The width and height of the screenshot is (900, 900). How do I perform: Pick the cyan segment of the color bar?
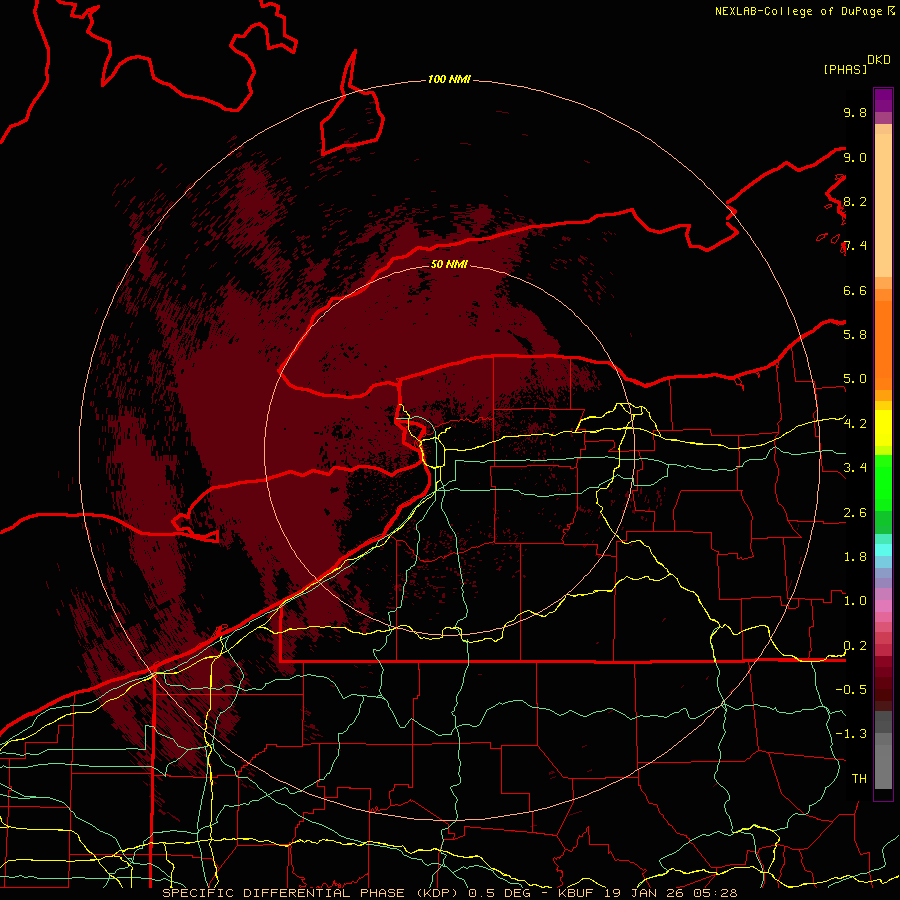click(883, 550)
